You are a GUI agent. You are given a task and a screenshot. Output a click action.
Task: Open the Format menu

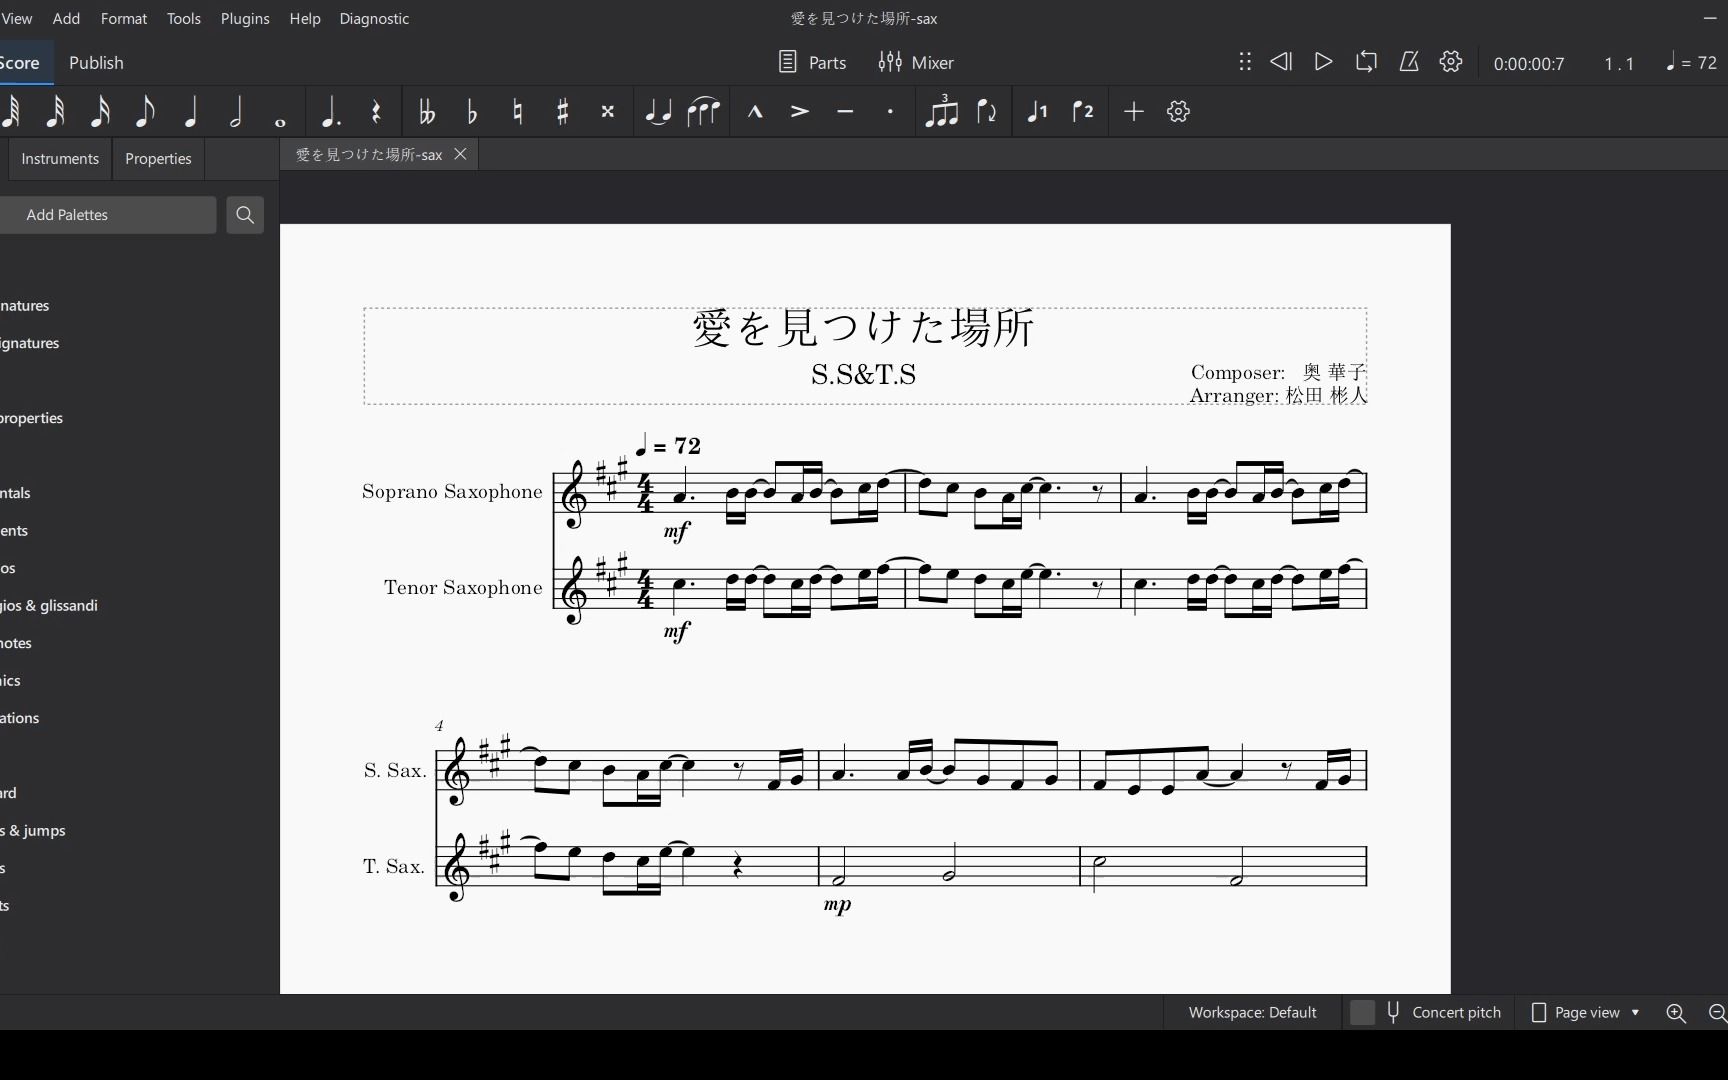(124, 18)
